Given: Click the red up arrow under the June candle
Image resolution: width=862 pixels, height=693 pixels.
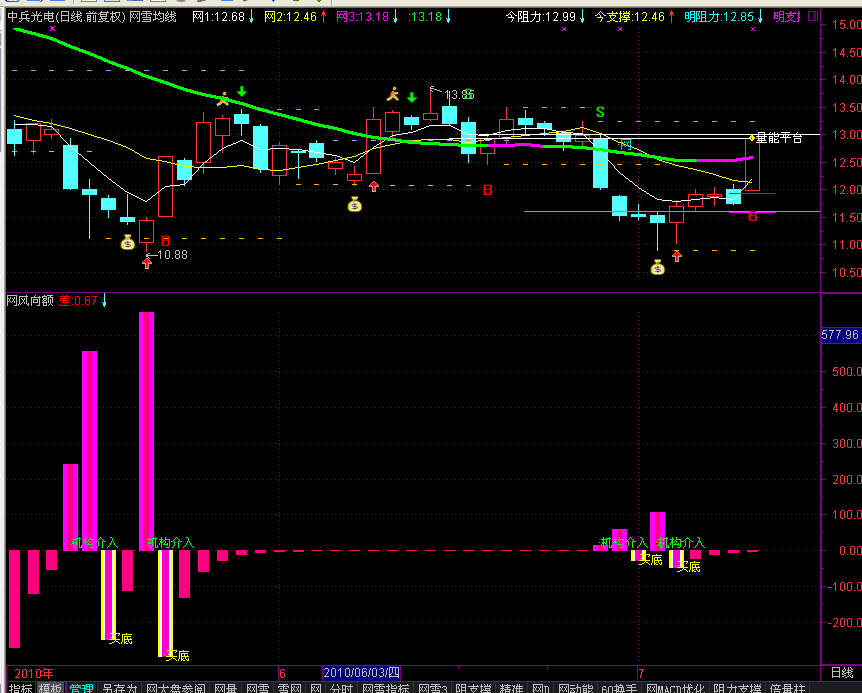Looking at the screenshot, I should (374, 186).
